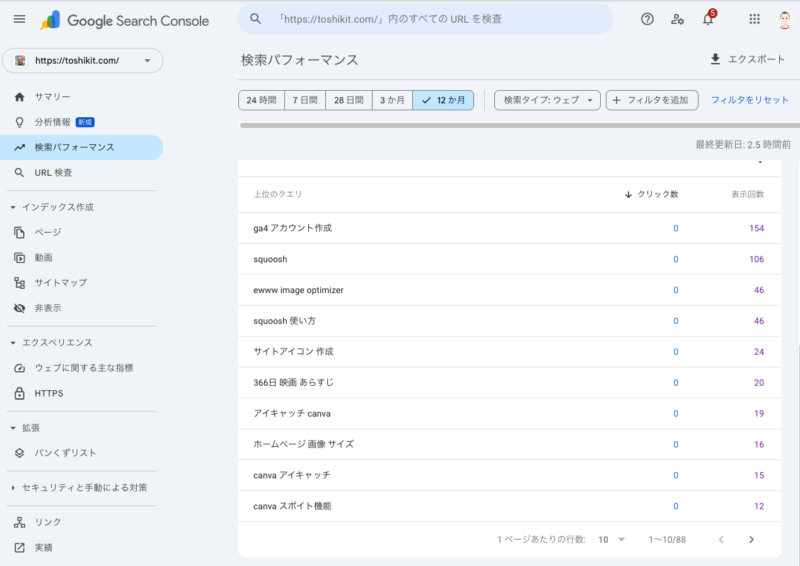800x566 pixels.
Task: Open the hamburger main menu
Action: tap(19, 19)
